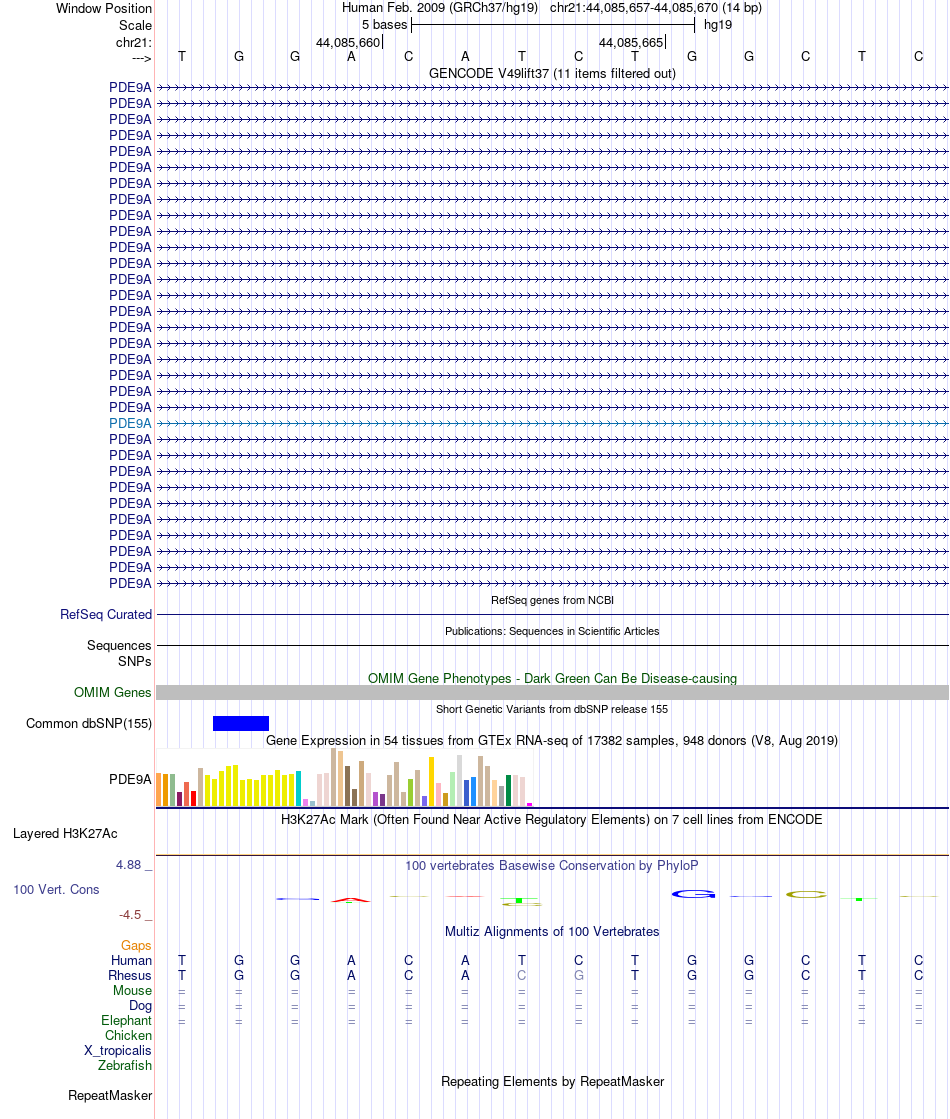Click the H3K27Ac Mark ENCODE track title
This screenshot has width=950, height=1119.
click(x=551, y=819)
